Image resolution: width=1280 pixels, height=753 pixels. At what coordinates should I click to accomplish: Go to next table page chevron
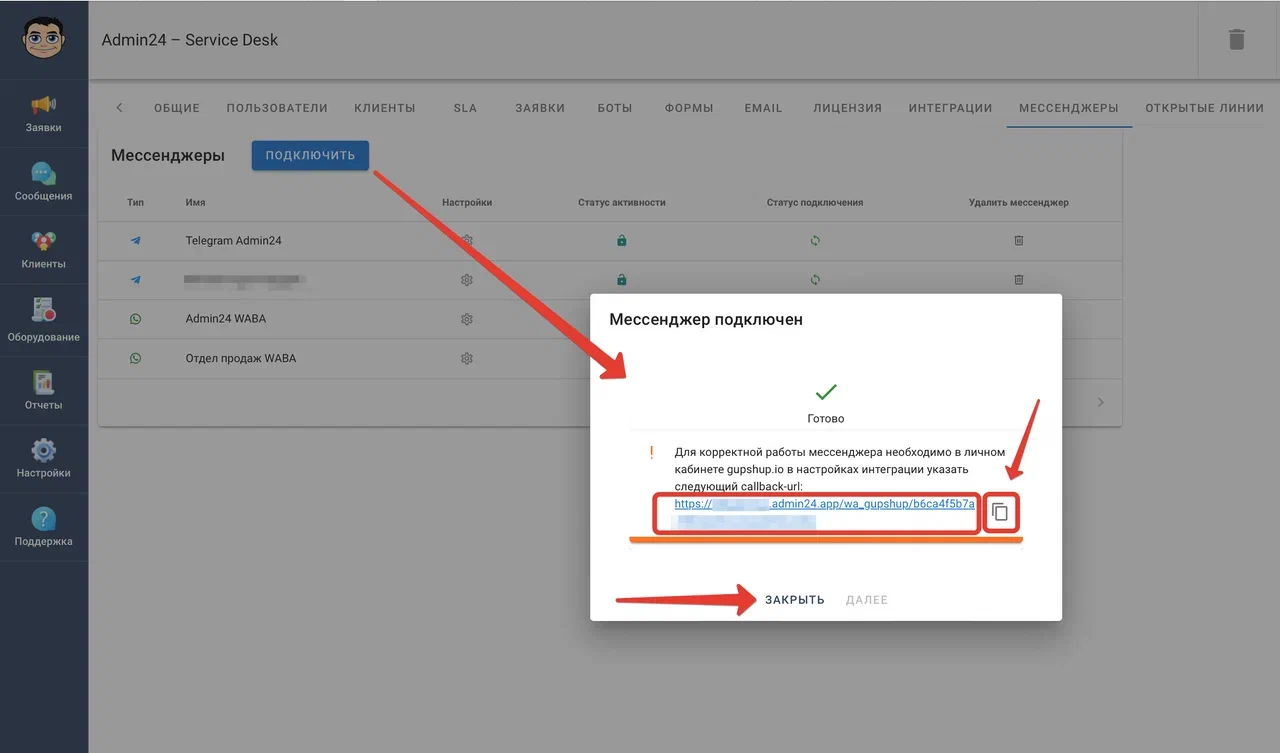[x=1101, y=402]
